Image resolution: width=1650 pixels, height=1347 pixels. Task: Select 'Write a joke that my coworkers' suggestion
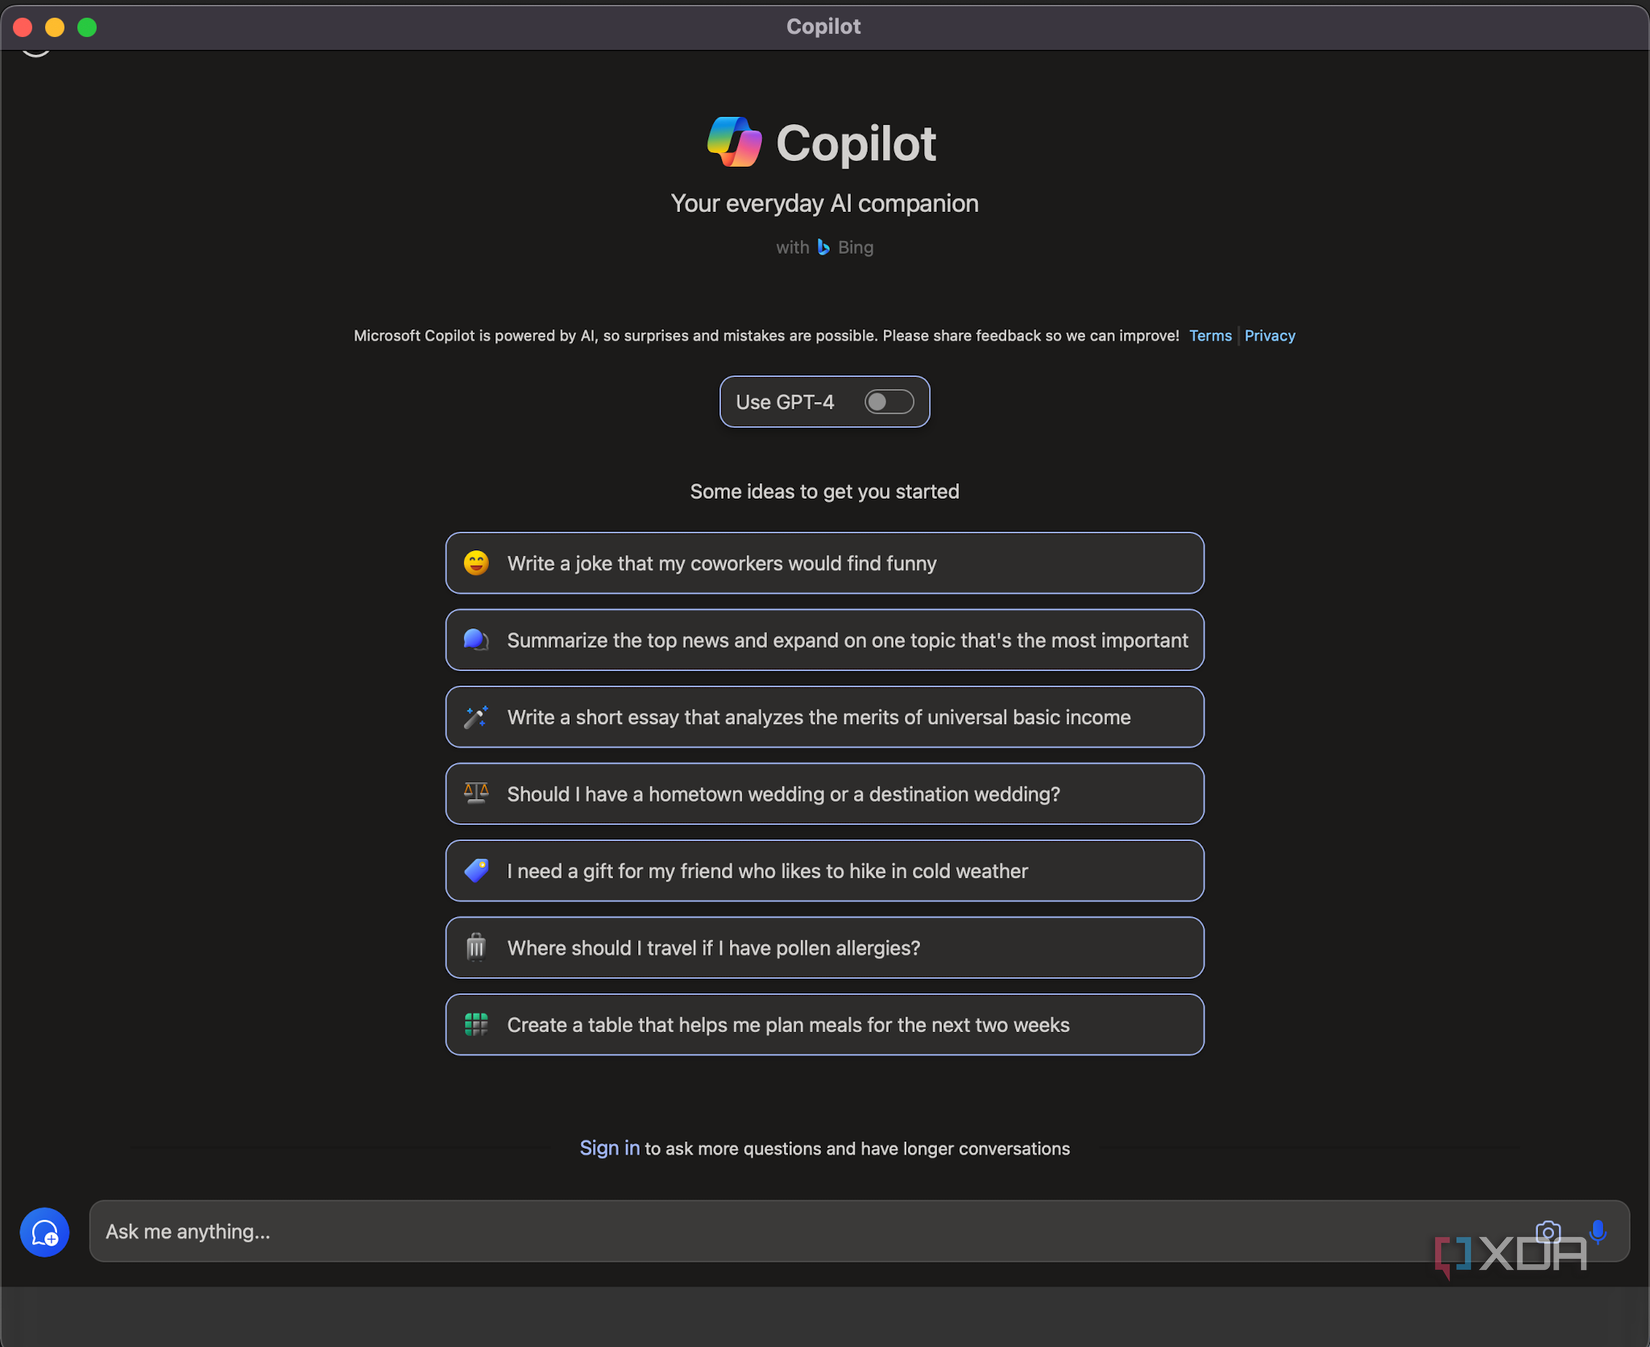click(x=825, y=563)
